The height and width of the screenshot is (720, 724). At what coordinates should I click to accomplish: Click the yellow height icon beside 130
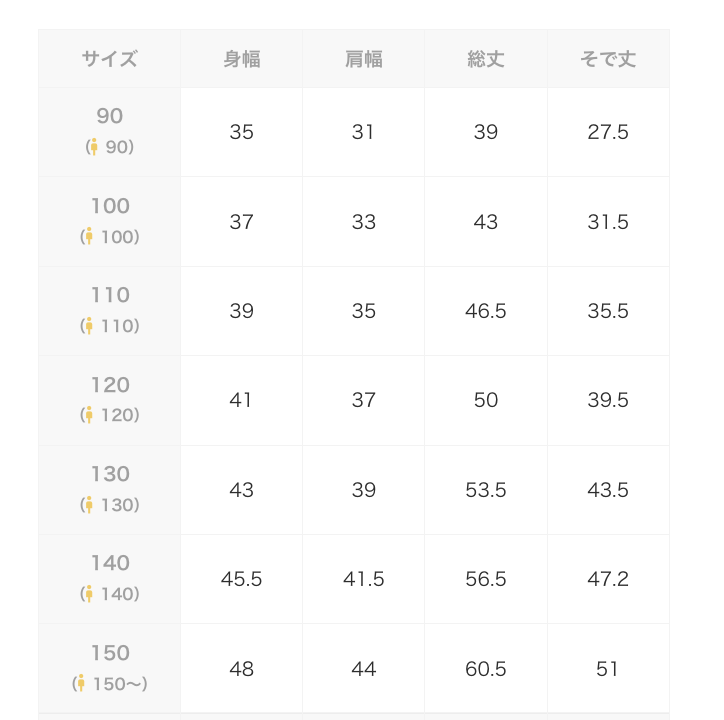point(89,505)
